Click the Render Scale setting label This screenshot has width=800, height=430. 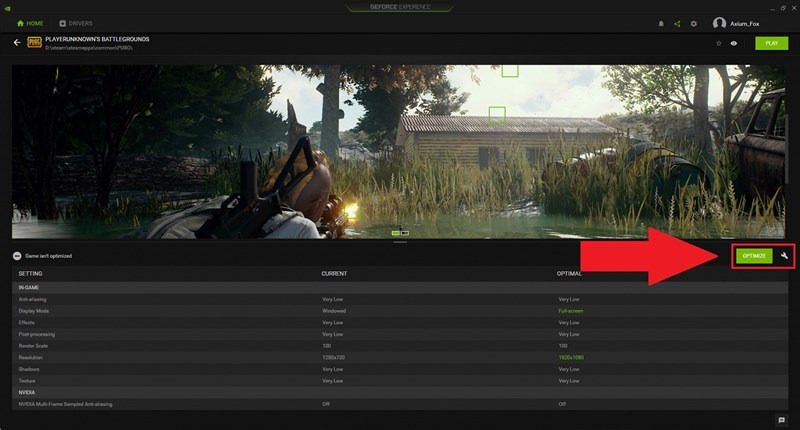[x=33, y=346]
